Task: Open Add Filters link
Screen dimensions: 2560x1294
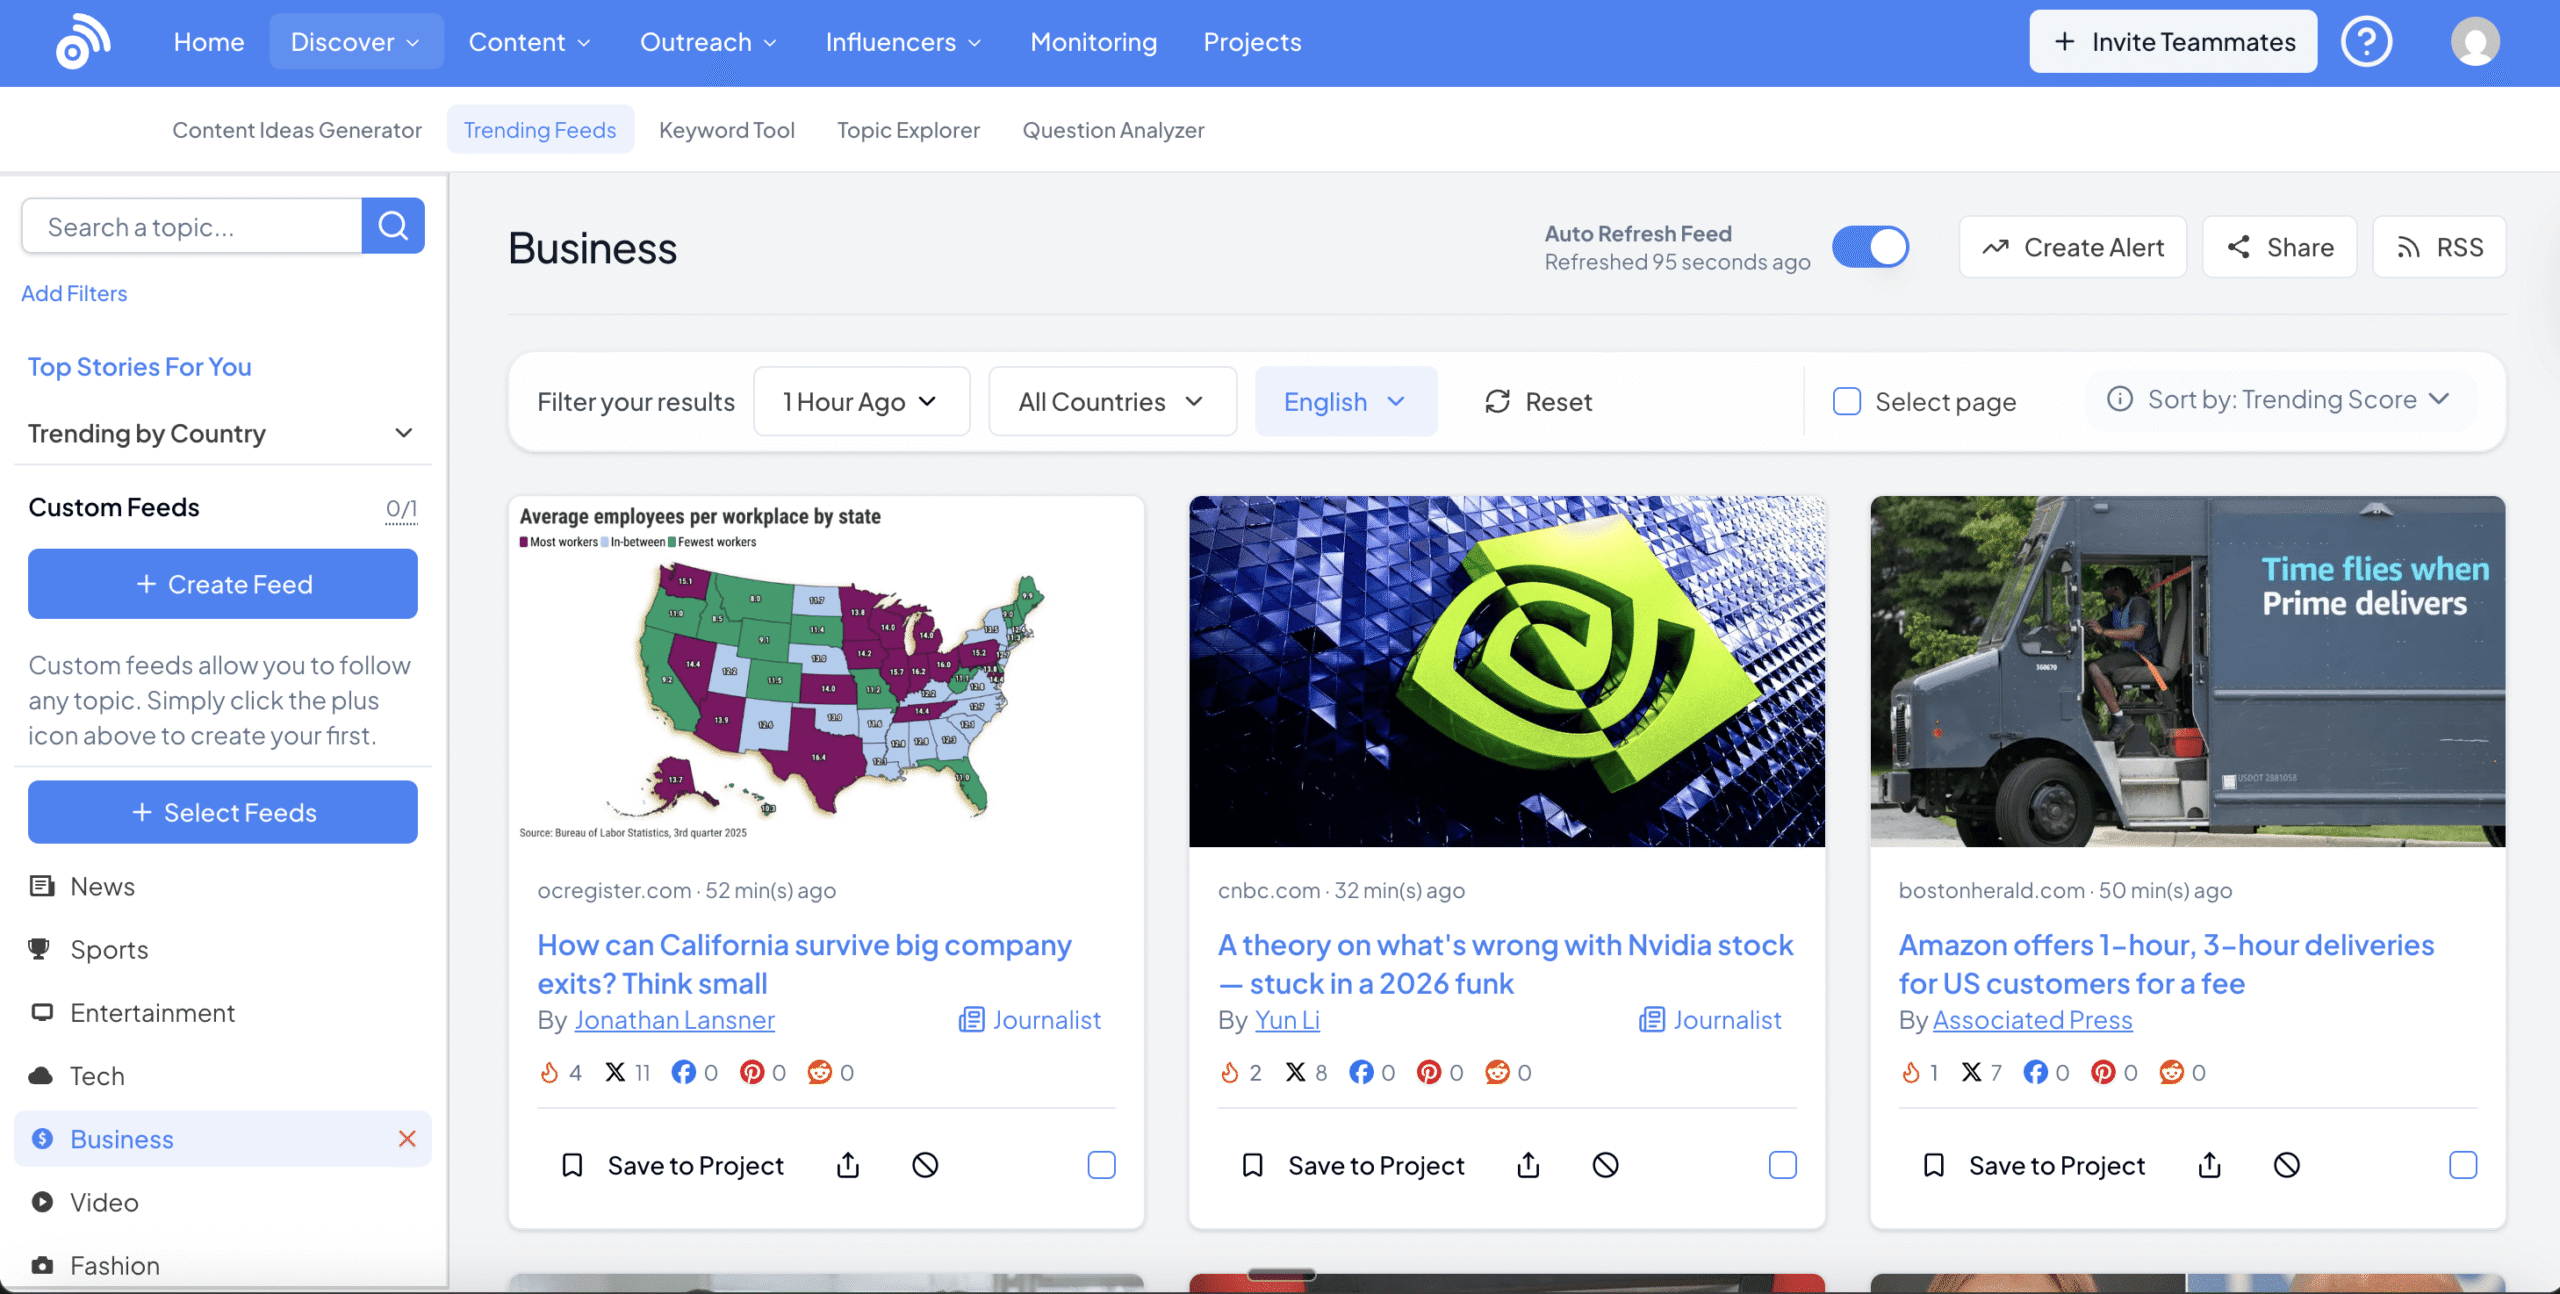Action: pos(74,293)
